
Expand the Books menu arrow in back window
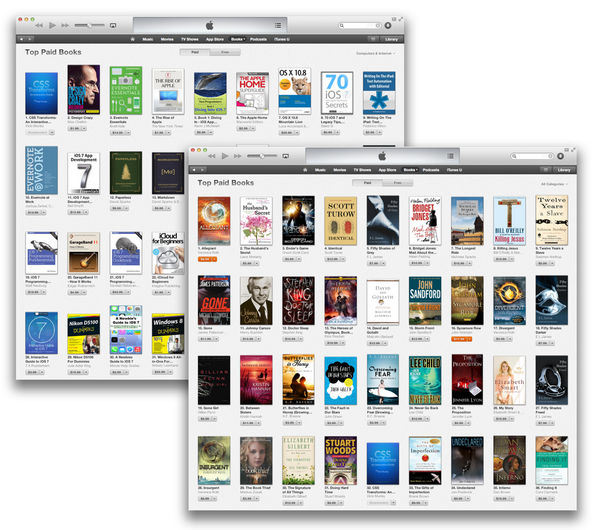coord(244,39)
